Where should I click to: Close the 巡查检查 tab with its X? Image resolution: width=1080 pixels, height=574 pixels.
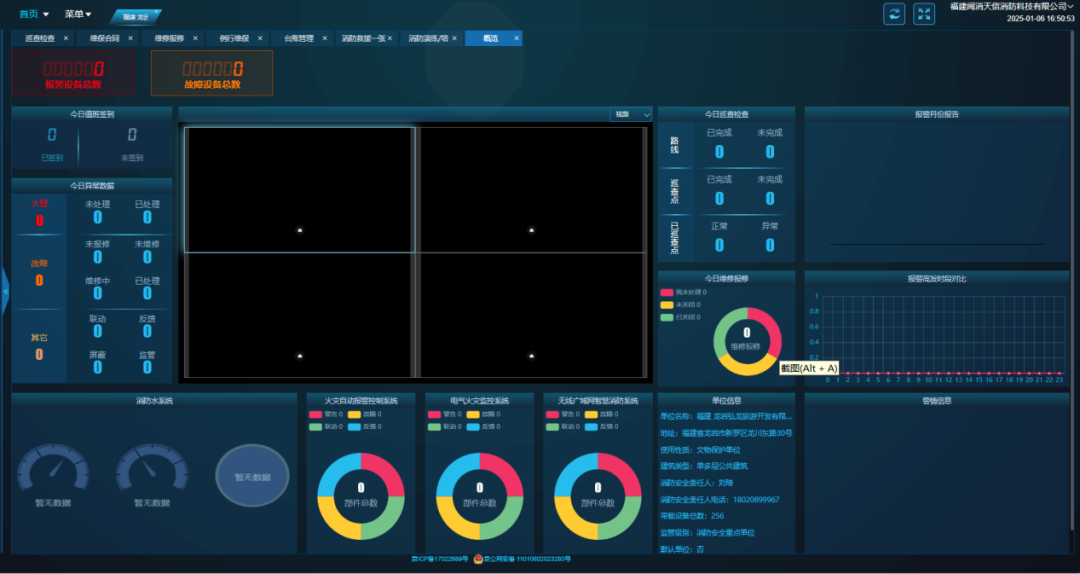click(66, 38)
